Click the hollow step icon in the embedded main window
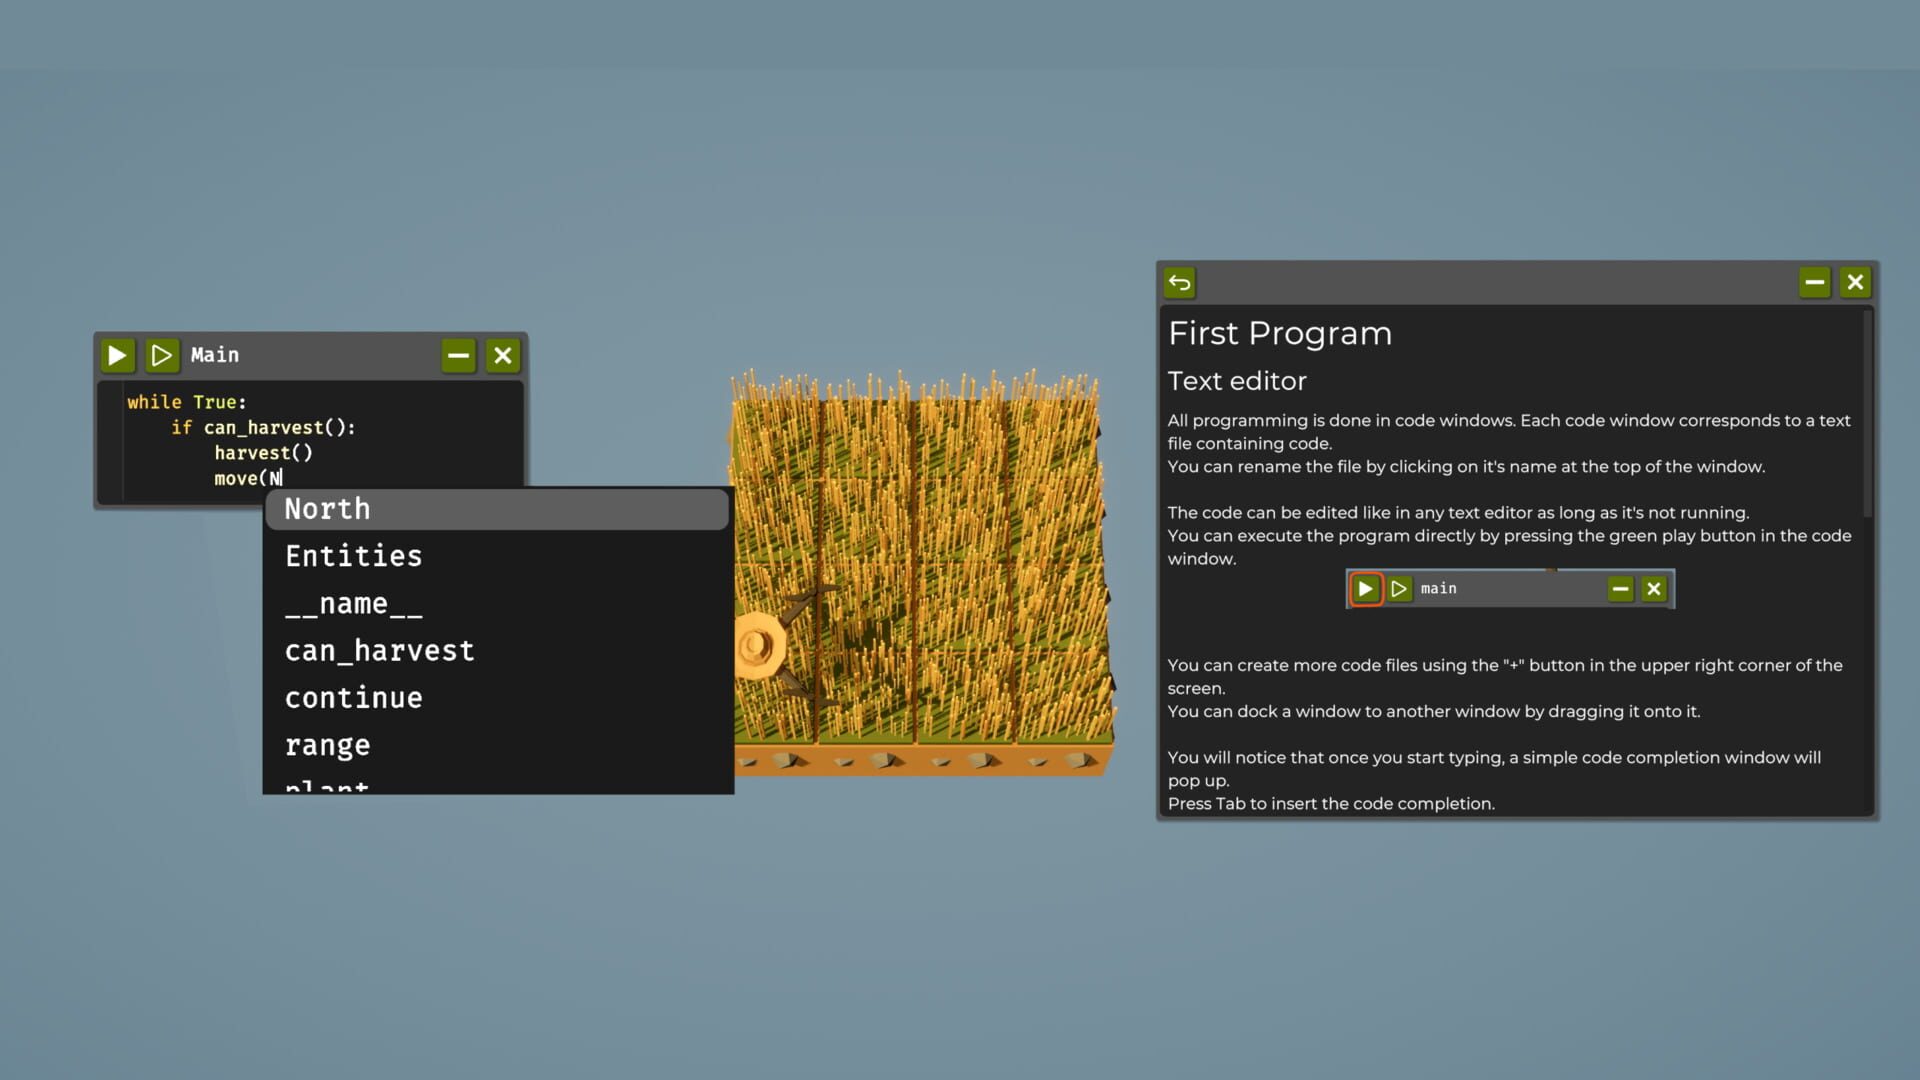 pos(1399,589)
